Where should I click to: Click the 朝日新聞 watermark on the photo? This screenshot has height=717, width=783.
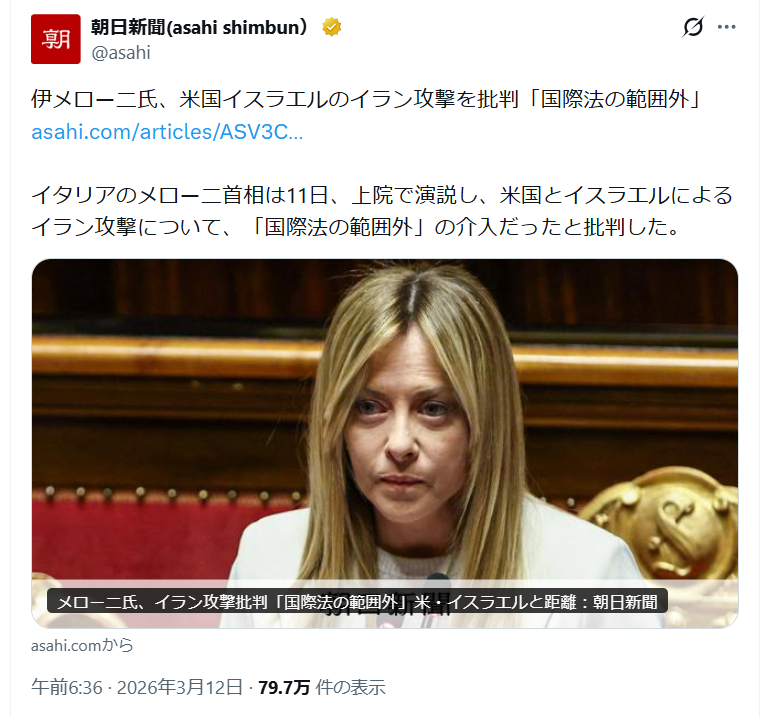387,605
